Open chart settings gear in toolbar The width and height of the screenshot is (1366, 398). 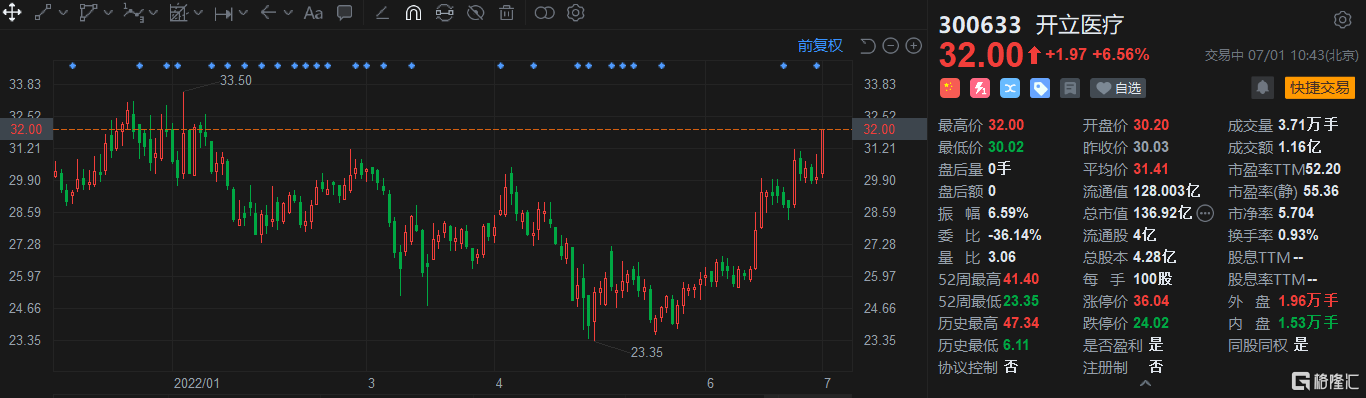pyautogui.click(x=575, y=13)
